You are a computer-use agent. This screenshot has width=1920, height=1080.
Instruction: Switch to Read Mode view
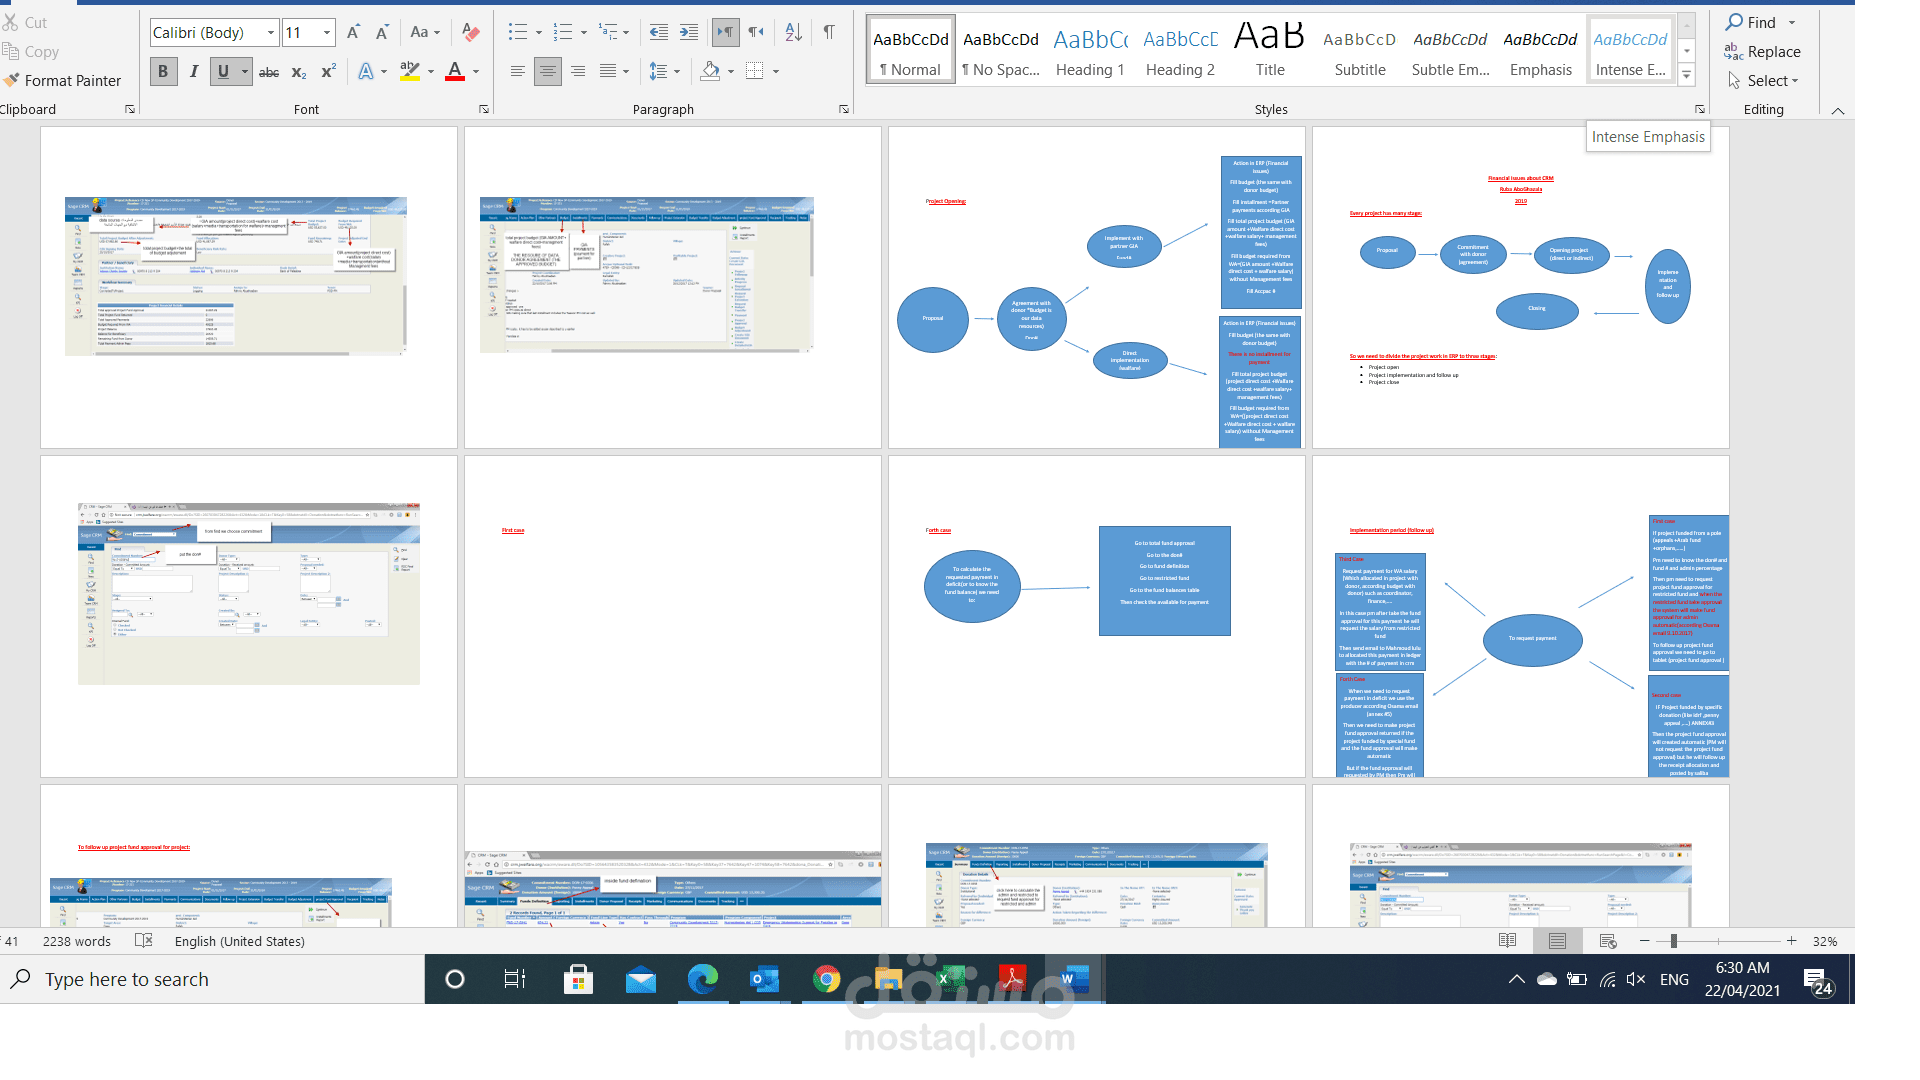[1507, 941]
